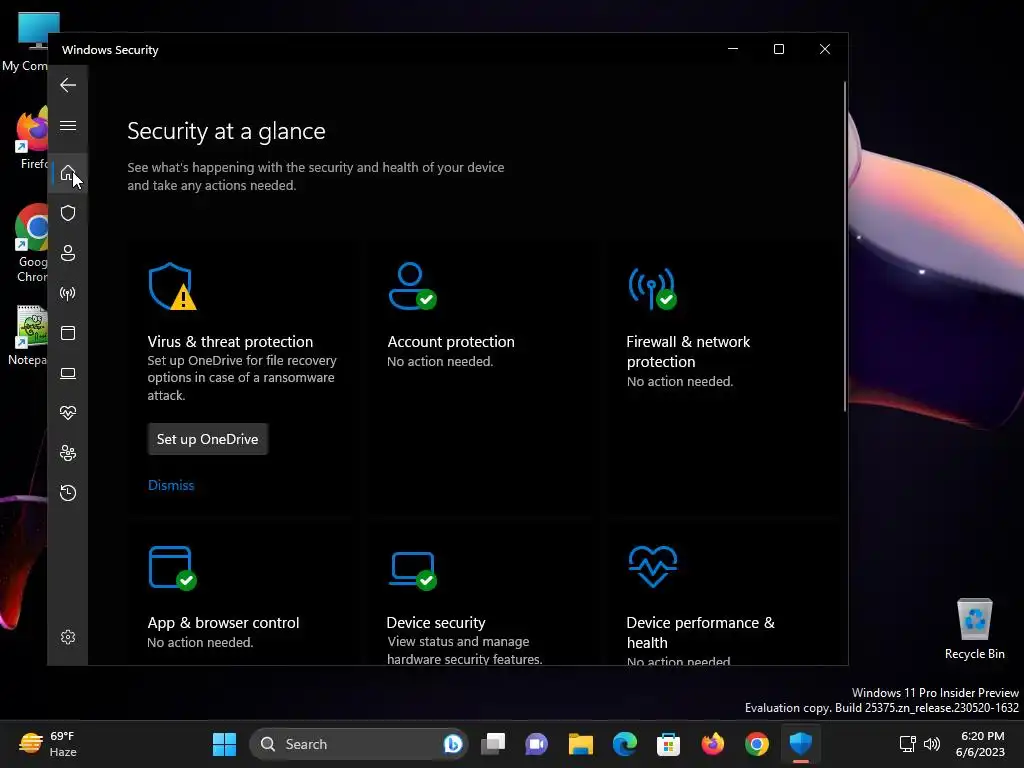Open Chat app on taskbar
Viewport: 1024px width, 768px height.
point(536,744)
